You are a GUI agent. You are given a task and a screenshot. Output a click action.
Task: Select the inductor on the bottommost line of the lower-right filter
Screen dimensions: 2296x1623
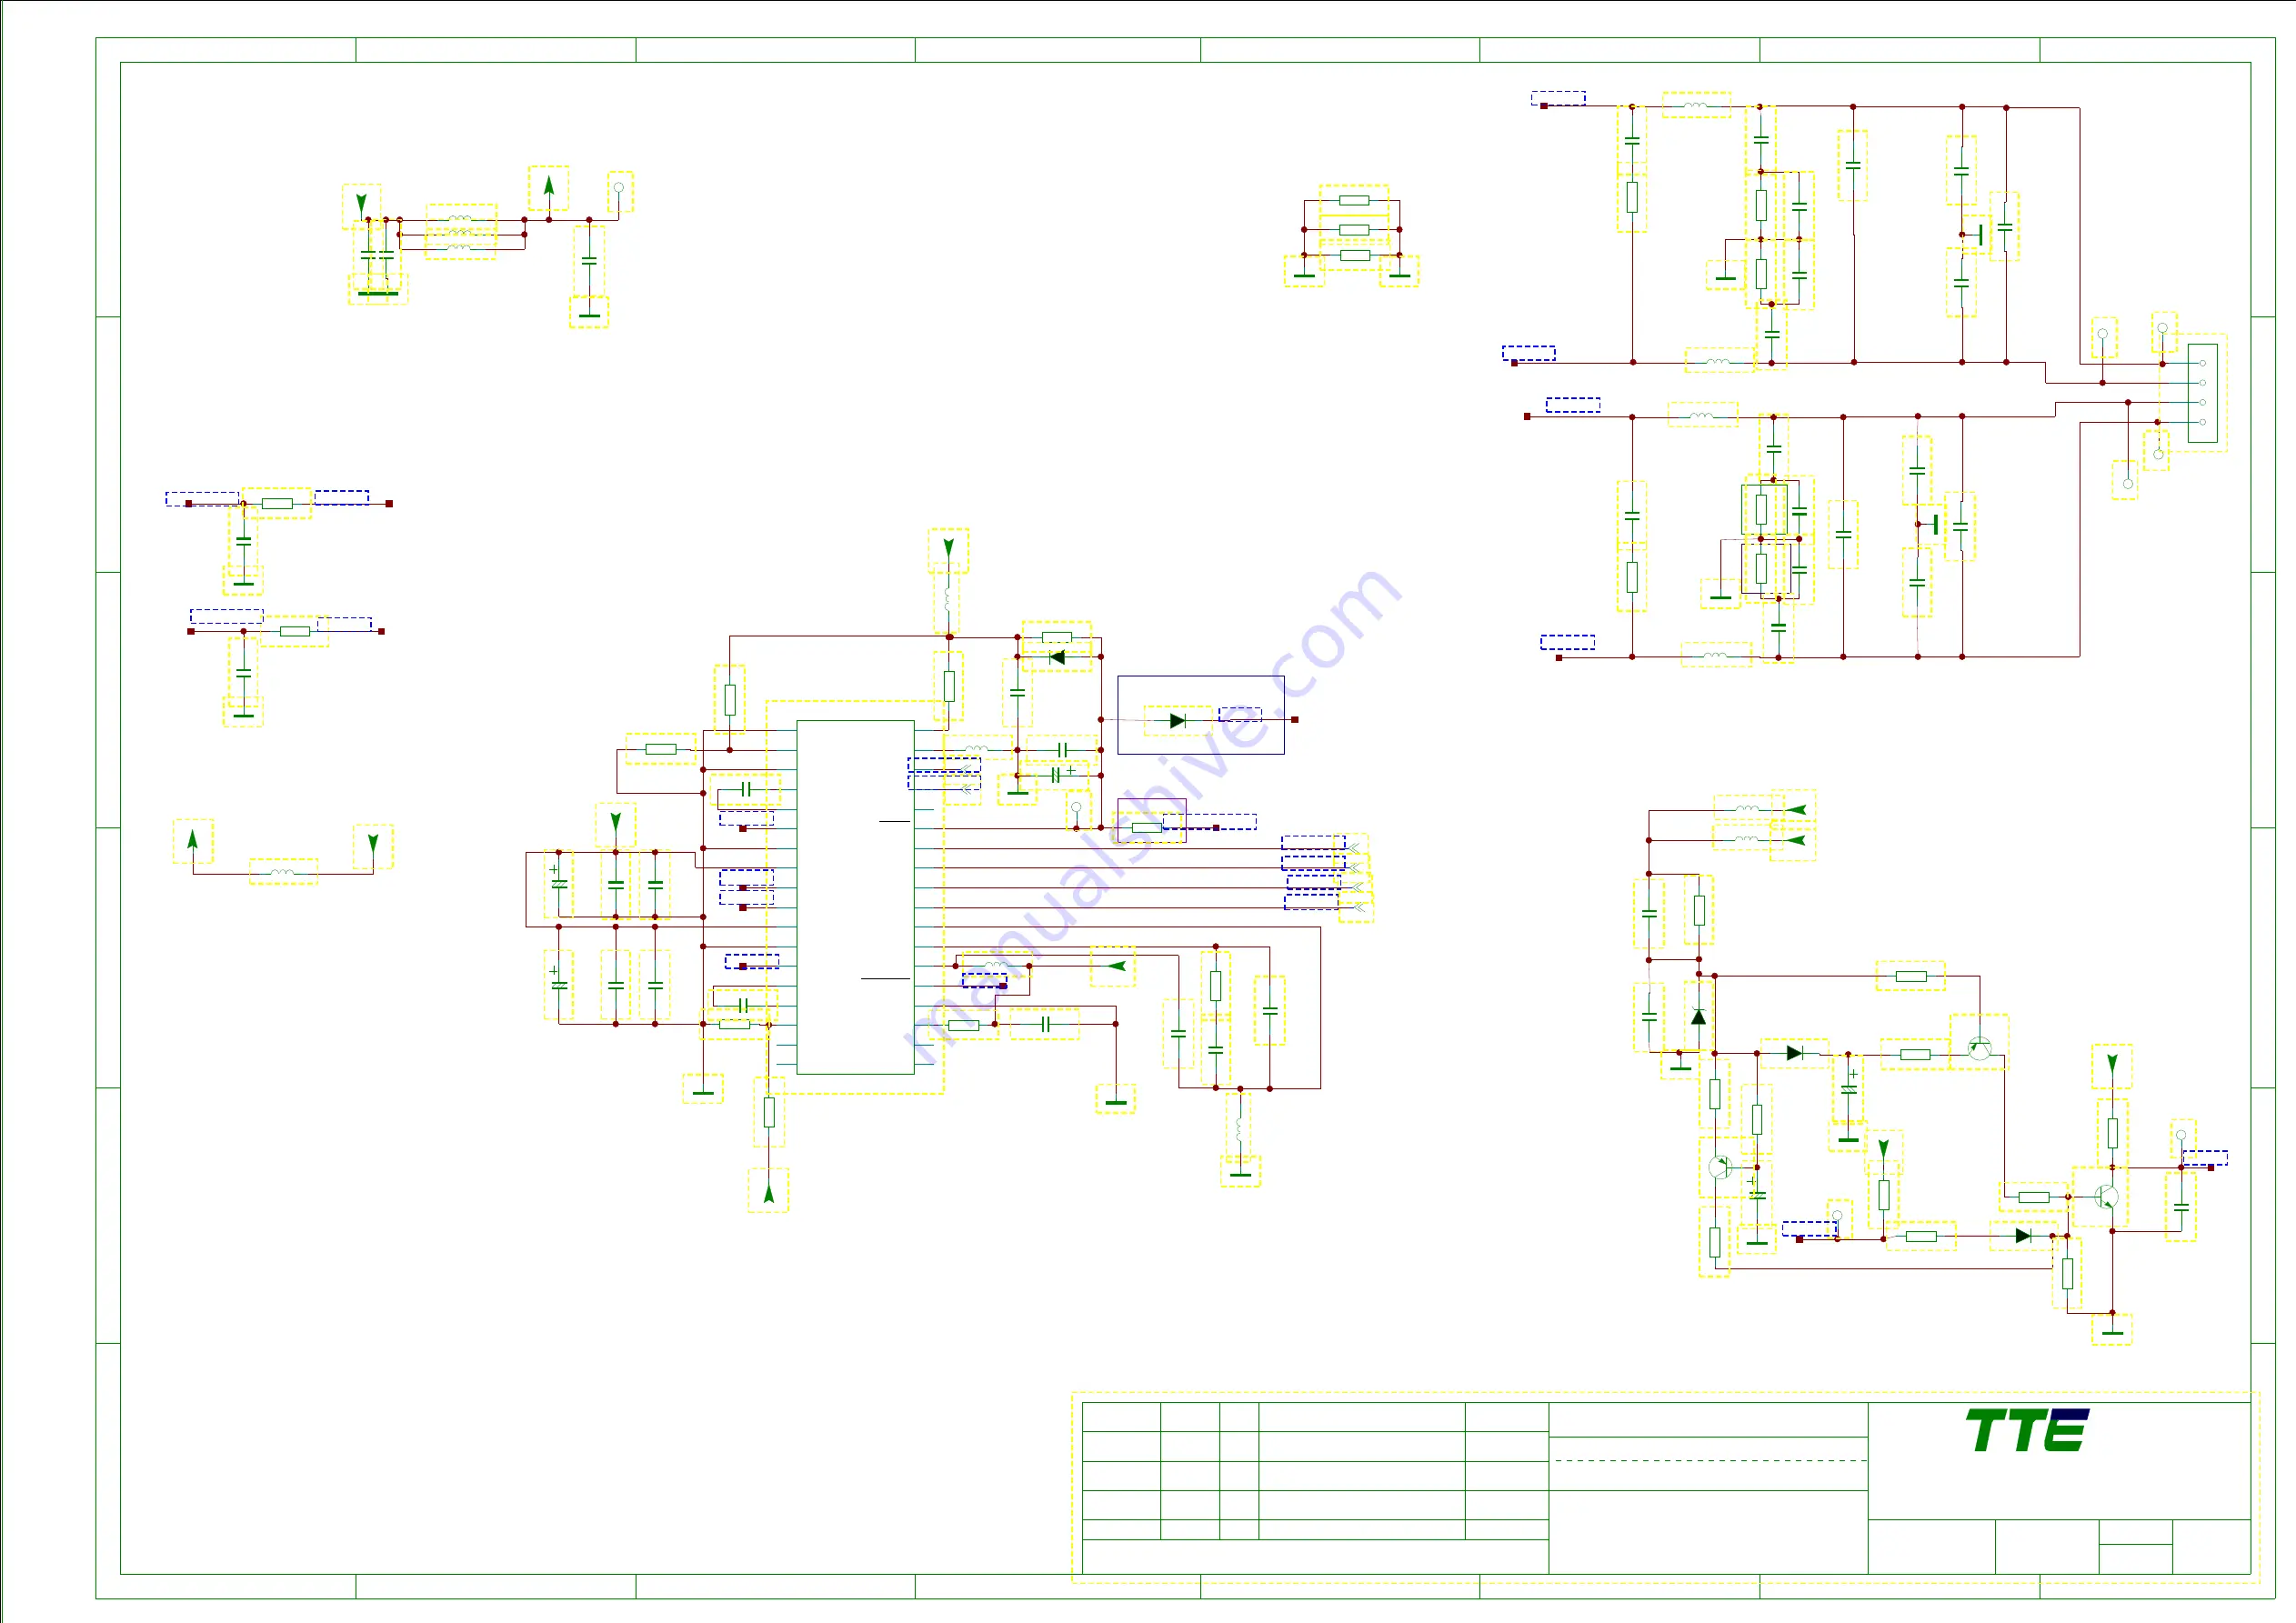(x=1716, y=656)
